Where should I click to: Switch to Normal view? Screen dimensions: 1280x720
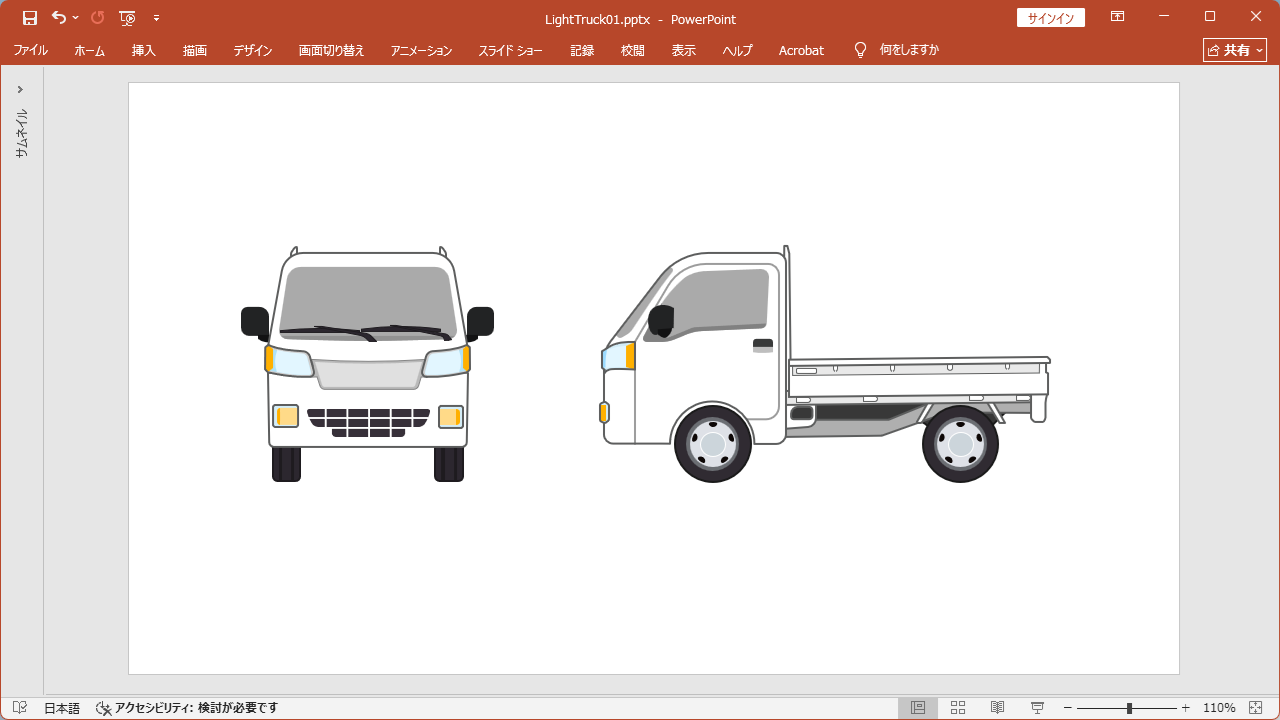click(917, 708)
